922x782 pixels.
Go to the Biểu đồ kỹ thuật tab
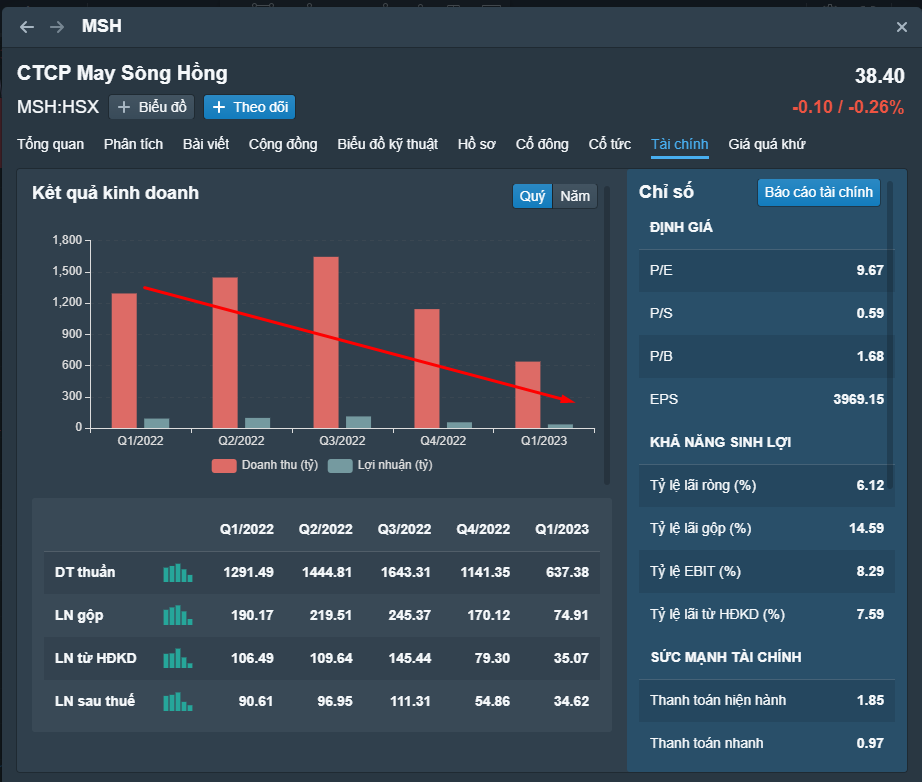pyautogui.click(x=387, y=144)
